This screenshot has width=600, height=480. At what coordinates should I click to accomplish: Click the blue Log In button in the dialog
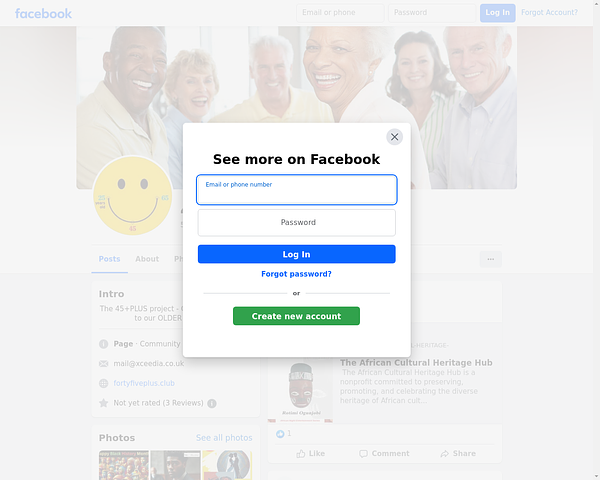pyautogui.click(x=297, y=254)
